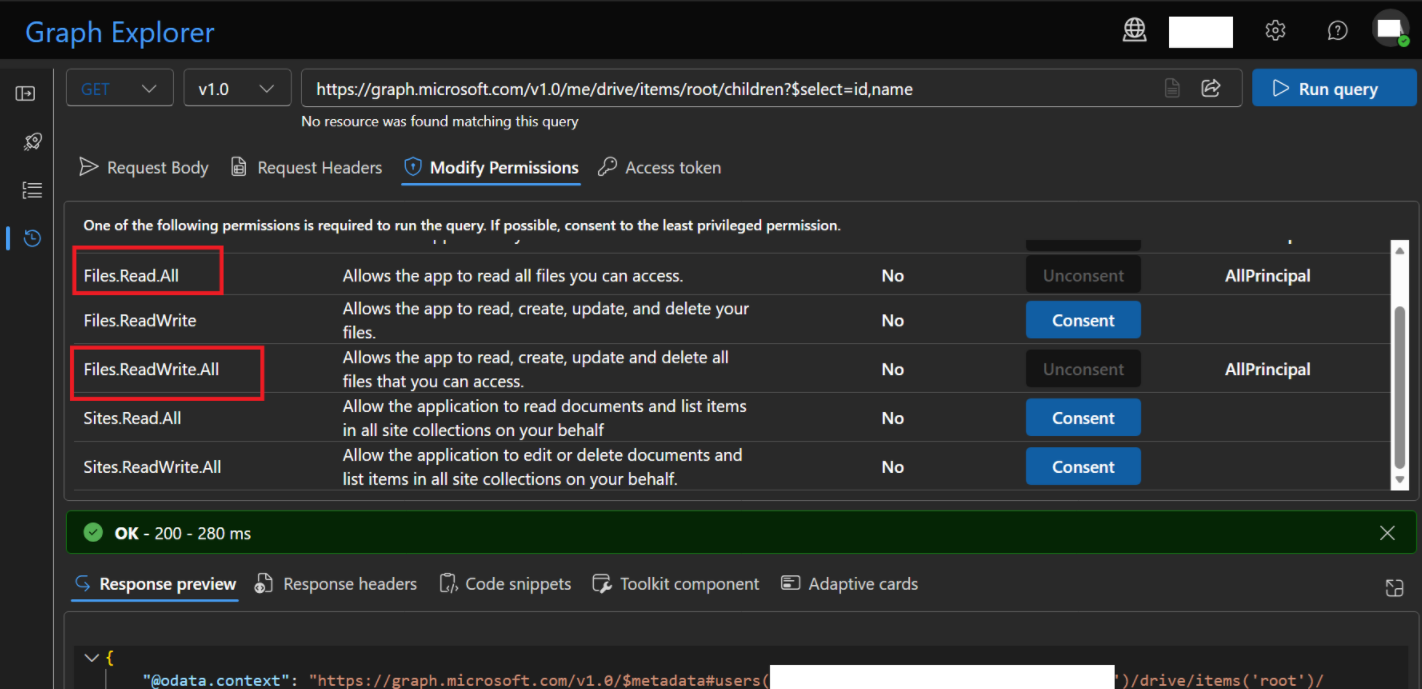
Task: Open the help question mark icon
Action: point(1337,30)
